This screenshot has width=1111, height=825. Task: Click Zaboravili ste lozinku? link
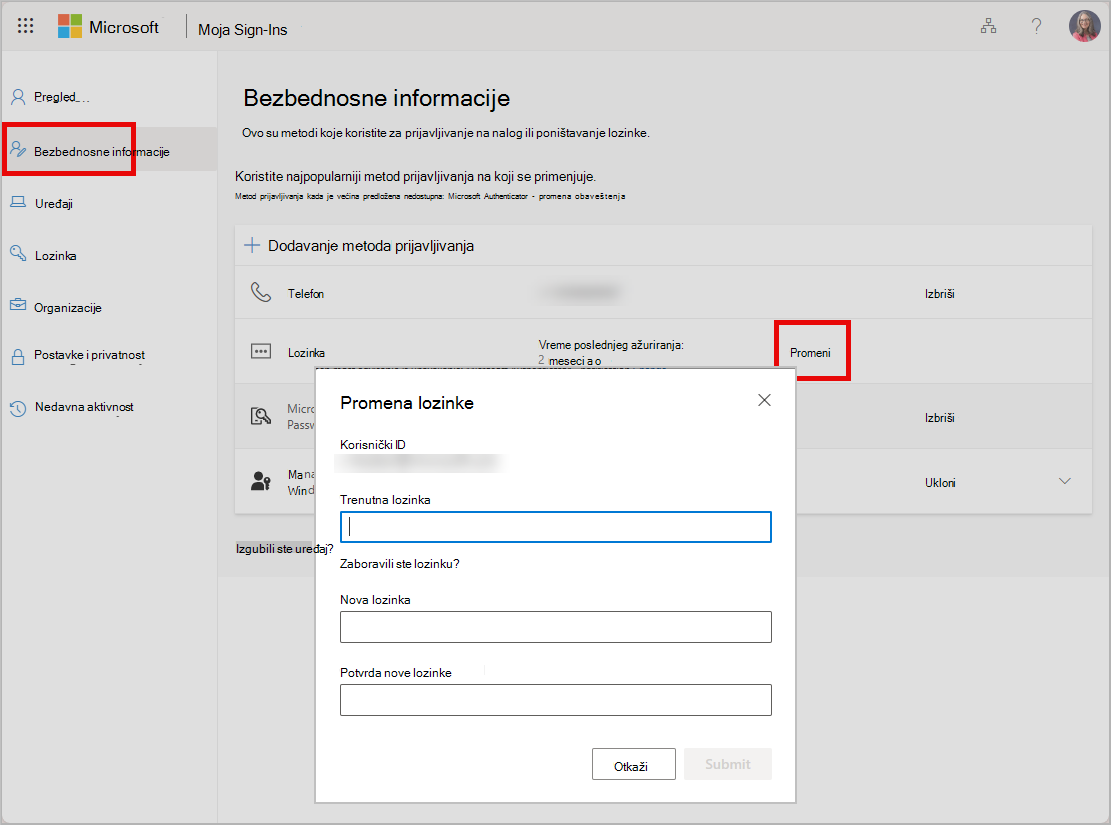click(x=400, y=564)
